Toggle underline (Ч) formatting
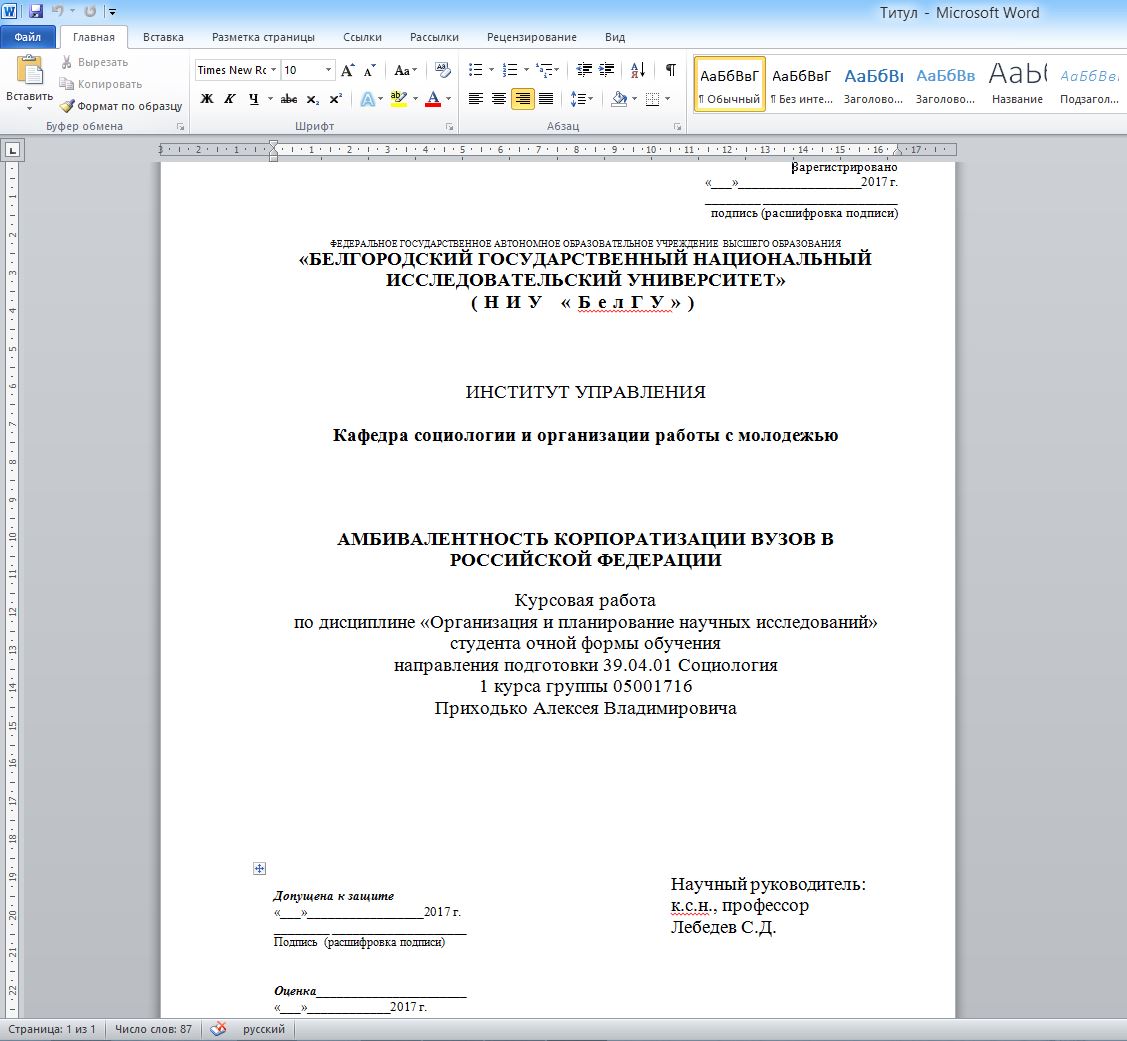The height and width of the screenshot is (1041, 1127). point(253,98)
